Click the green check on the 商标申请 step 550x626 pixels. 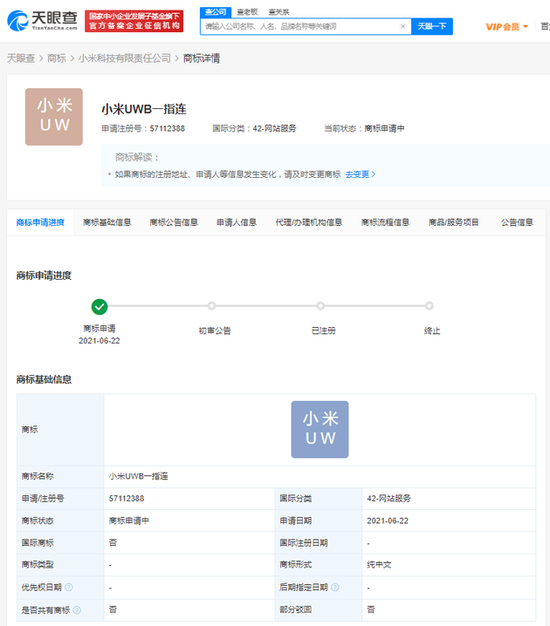[x=99, y=307]
